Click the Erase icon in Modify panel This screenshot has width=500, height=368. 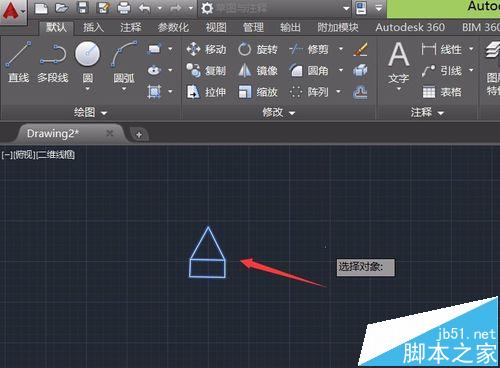[360, 49]
